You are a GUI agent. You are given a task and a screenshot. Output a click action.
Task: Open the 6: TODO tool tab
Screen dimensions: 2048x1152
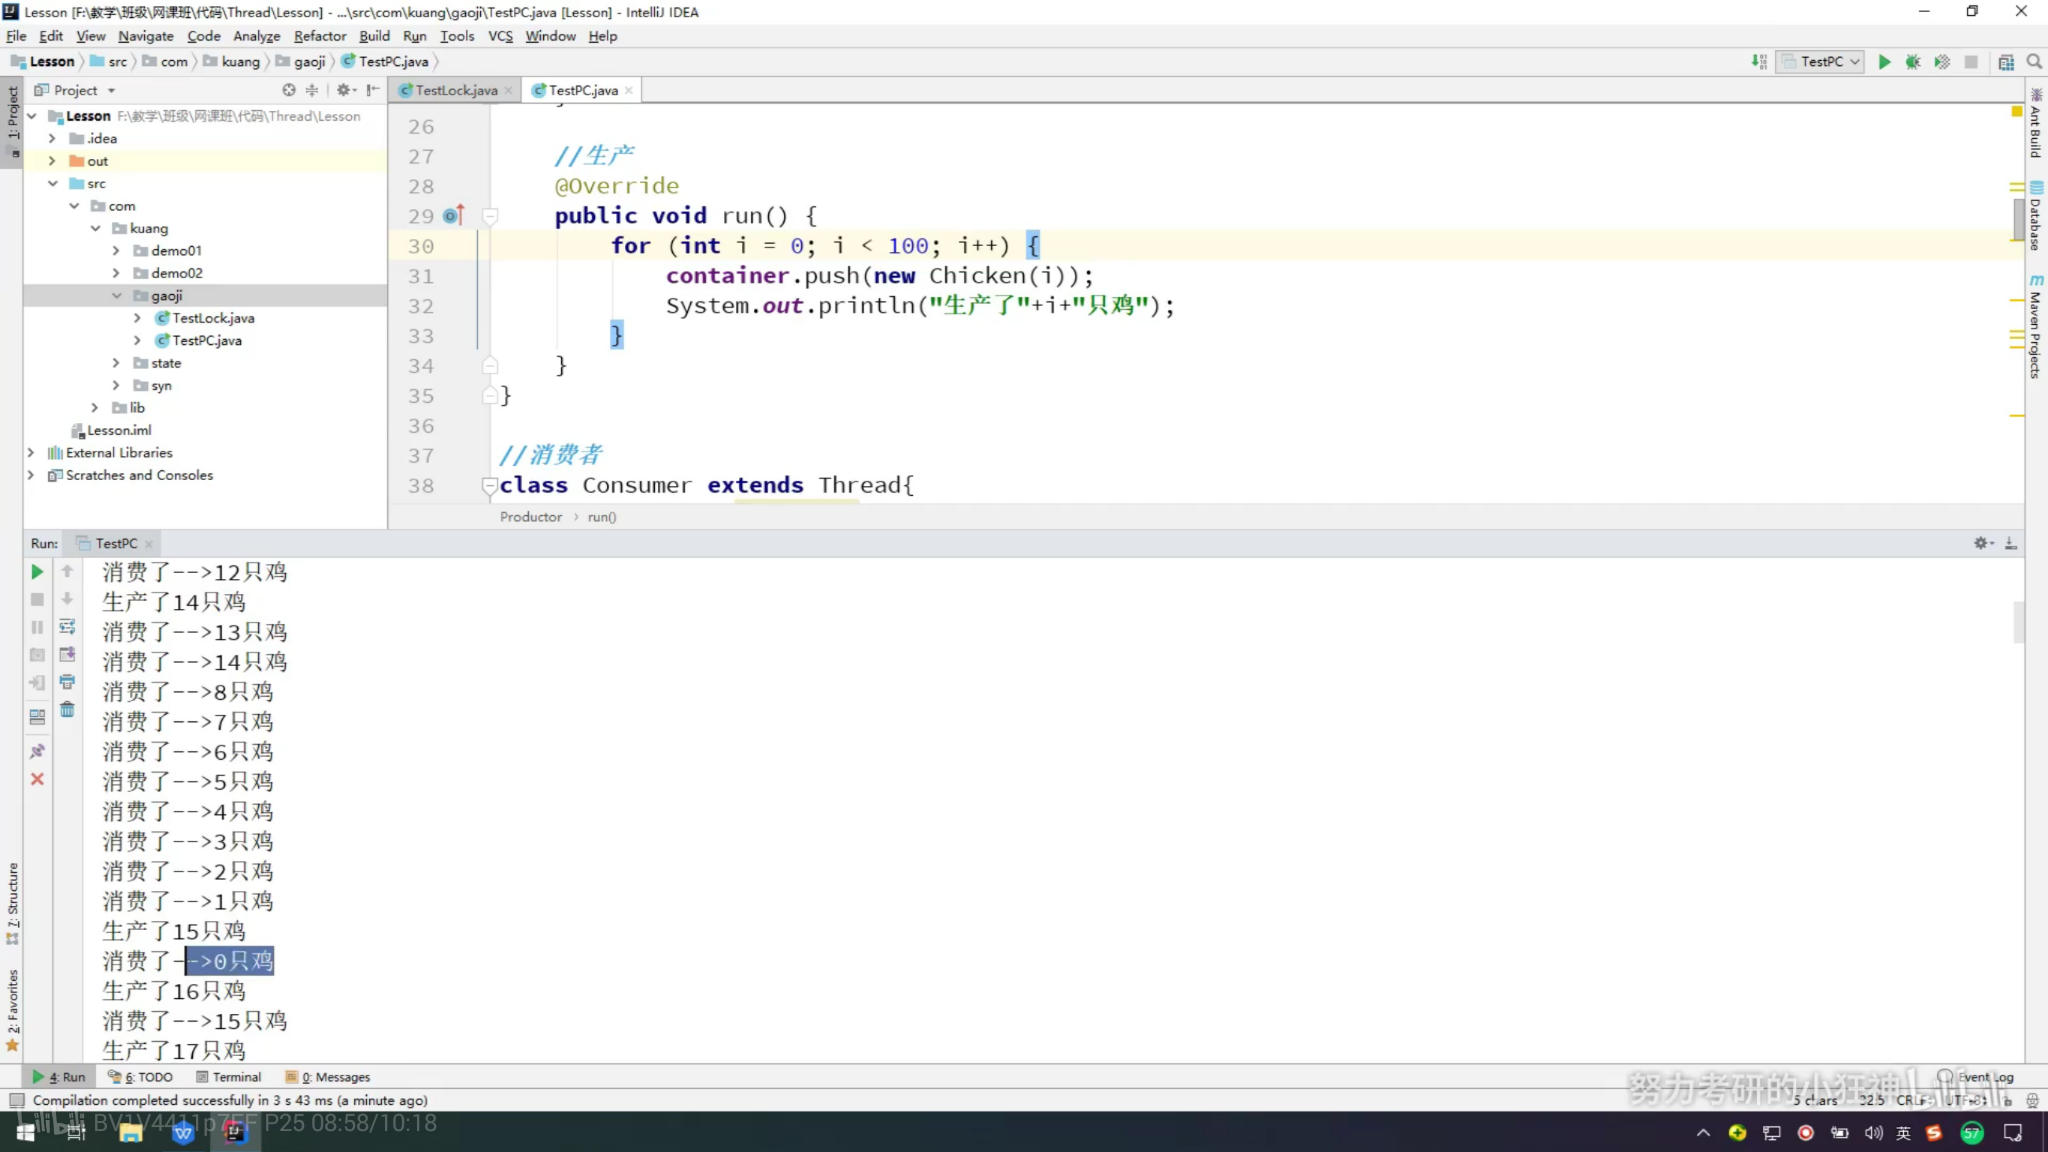[140, 1077]
